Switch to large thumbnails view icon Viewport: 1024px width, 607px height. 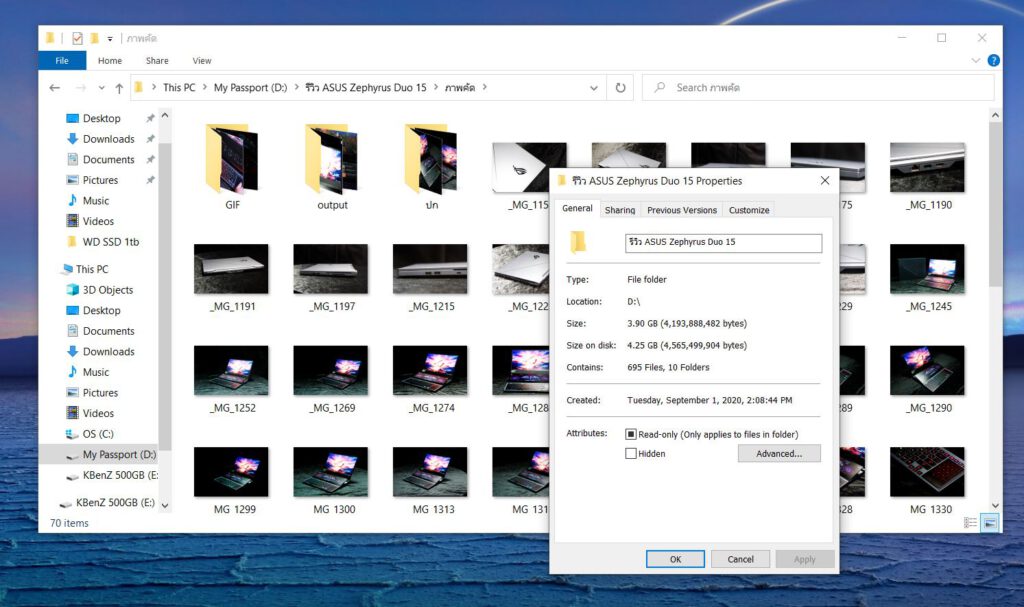click(x=991, y=523)
